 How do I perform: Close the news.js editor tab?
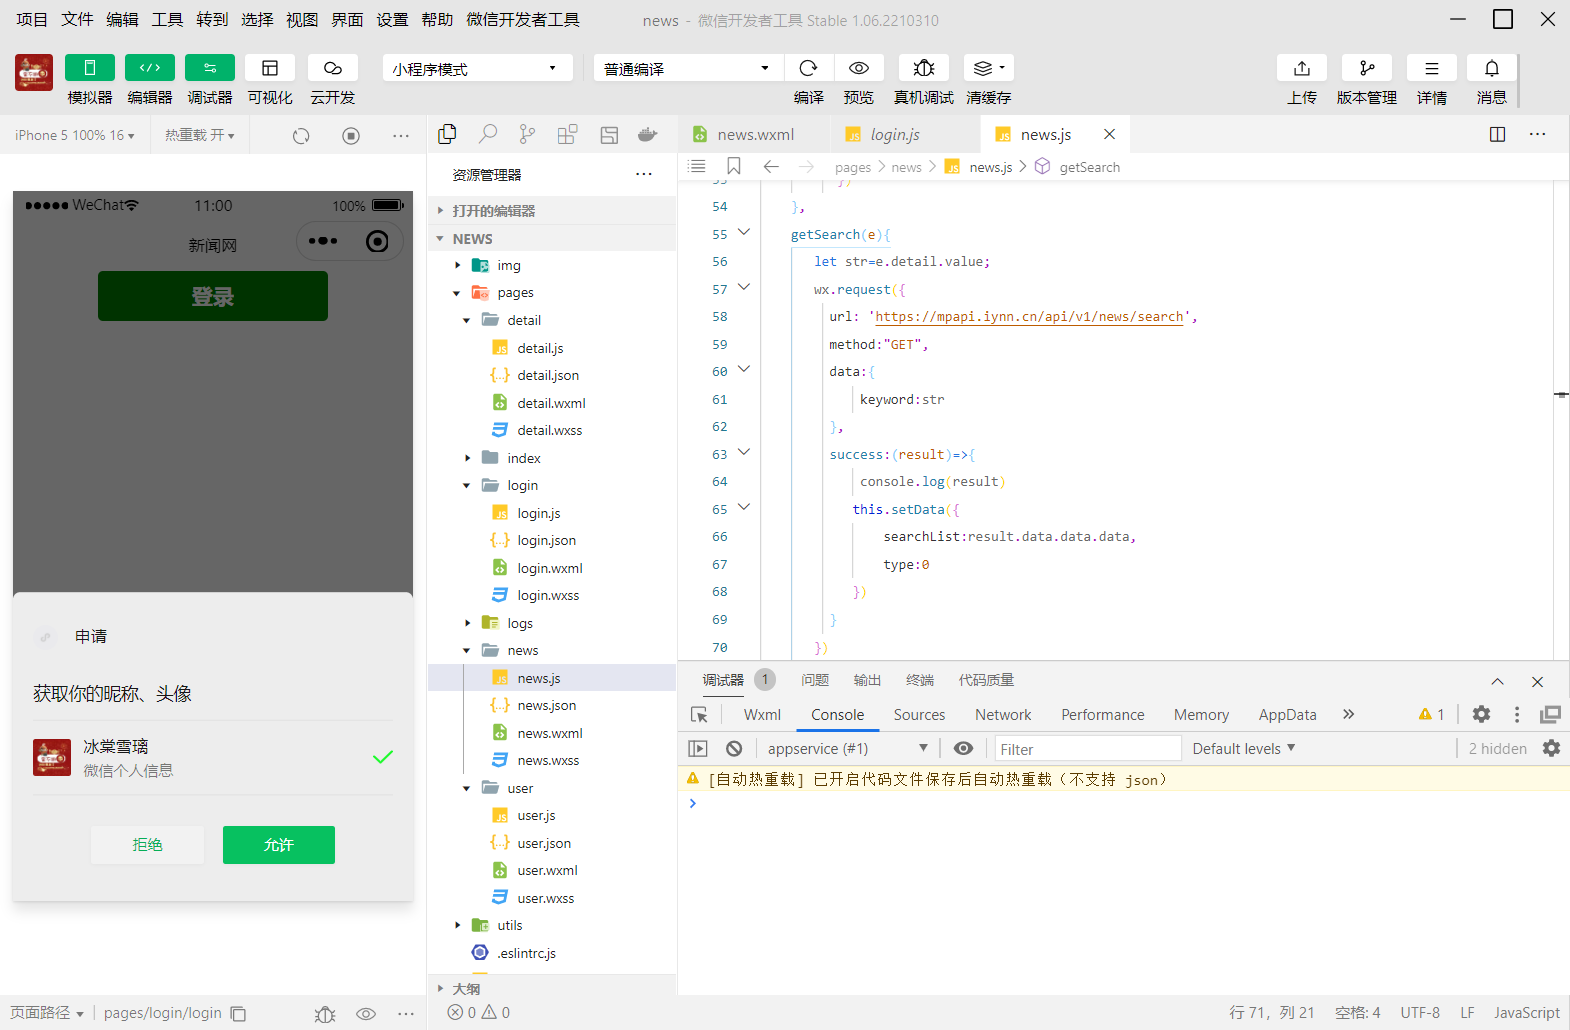[1109, 134]
